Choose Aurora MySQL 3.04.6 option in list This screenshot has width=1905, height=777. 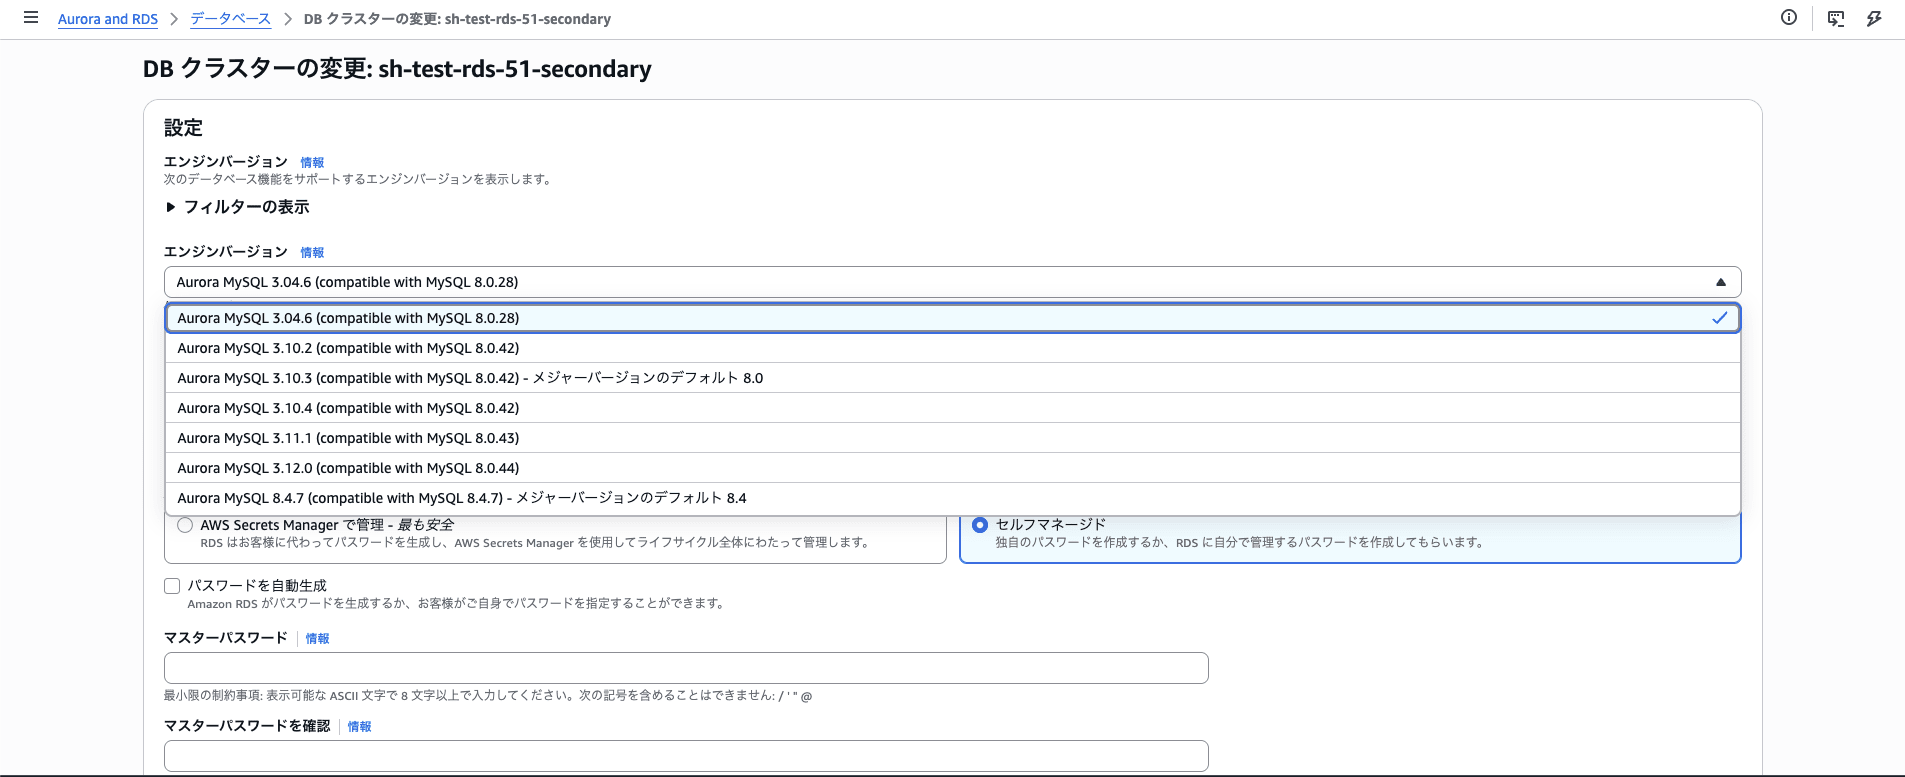click(x=953, y=318)
